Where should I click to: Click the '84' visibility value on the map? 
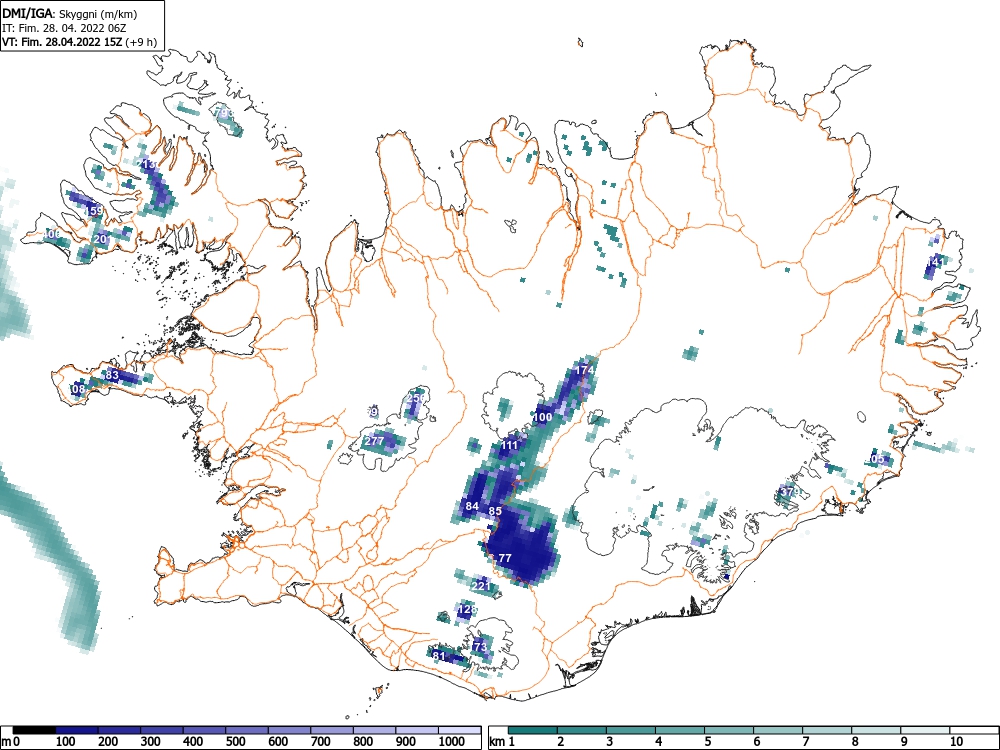472,506
